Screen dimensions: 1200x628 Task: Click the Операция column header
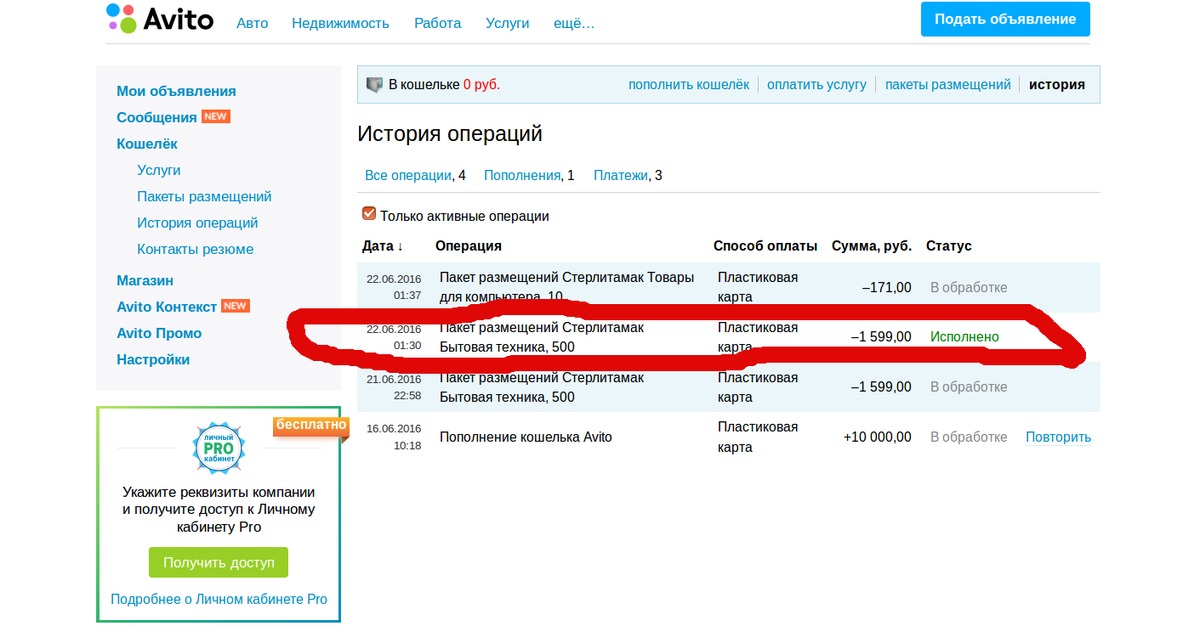[468, 246]
